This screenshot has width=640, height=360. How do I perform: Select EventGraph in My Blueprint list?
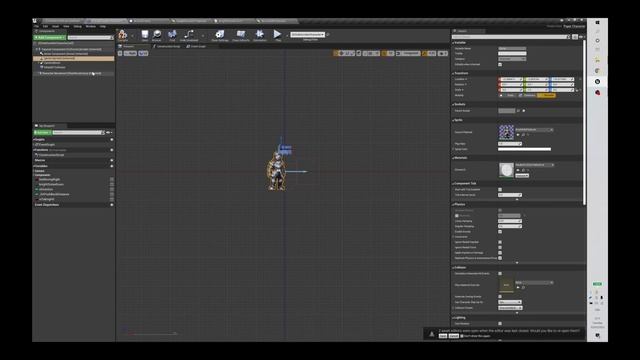click(x=46, y=144)
